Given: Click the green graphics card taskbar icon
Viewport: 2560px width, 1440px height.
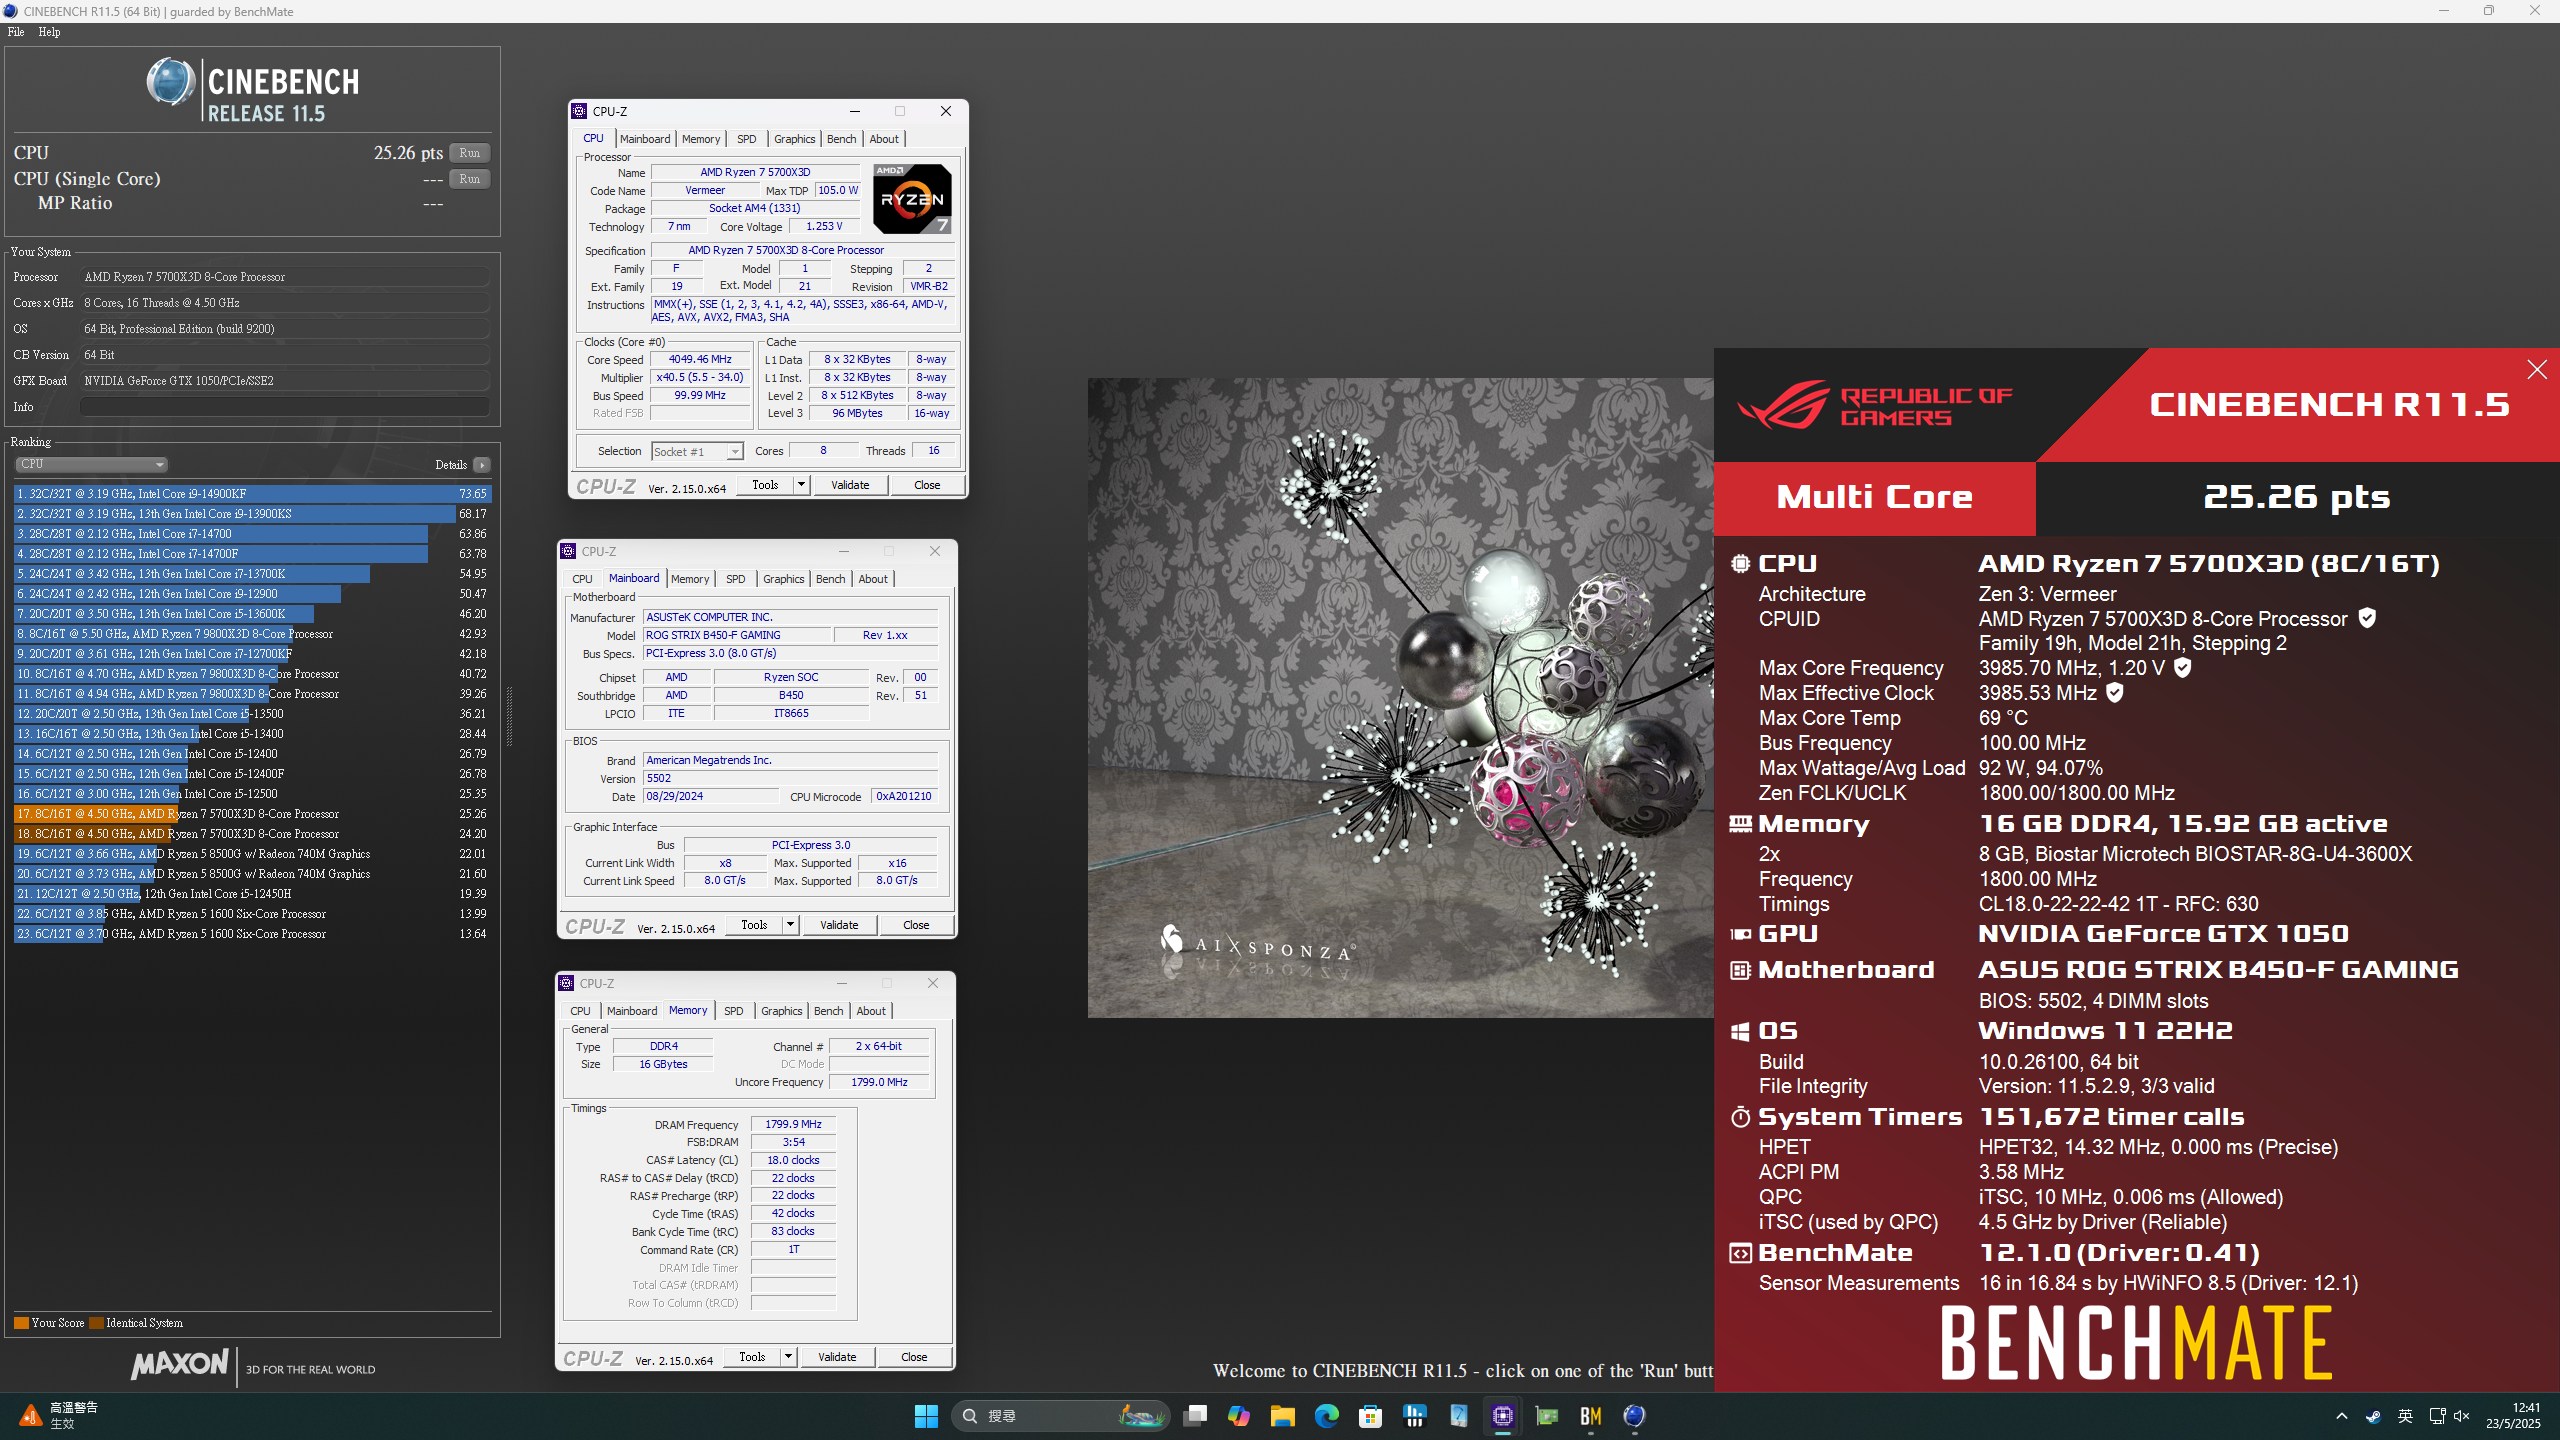Looking at the screenshot, I should pos(1547,1416).
